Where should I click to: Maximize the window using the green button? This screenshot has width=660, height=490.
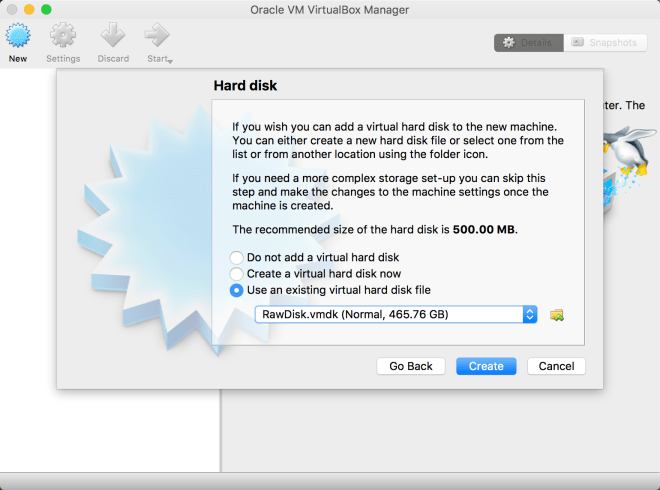[x=46, y=9]
